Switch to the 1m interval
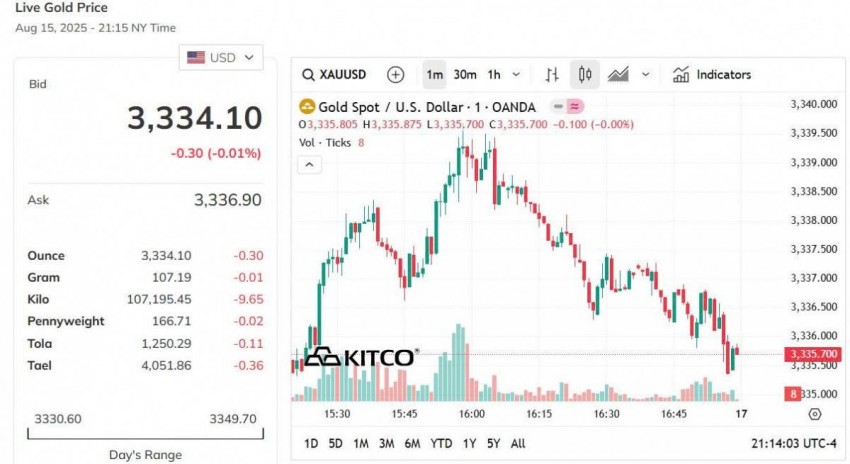The height and width of the screenshot is (464, 850). (x=434, y=74)
